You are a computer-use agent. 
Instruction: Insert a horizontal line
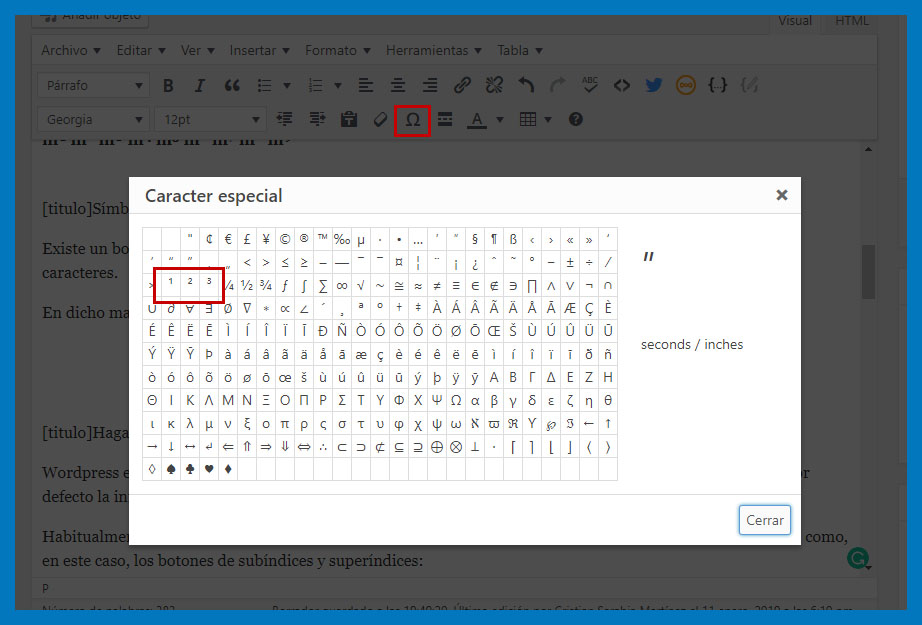(445, 119)
